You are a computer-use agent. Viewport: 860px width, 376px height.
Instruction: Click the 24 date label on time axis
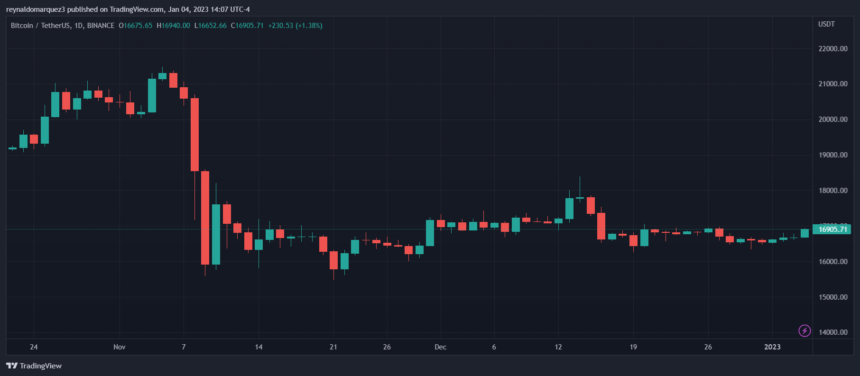33,347
